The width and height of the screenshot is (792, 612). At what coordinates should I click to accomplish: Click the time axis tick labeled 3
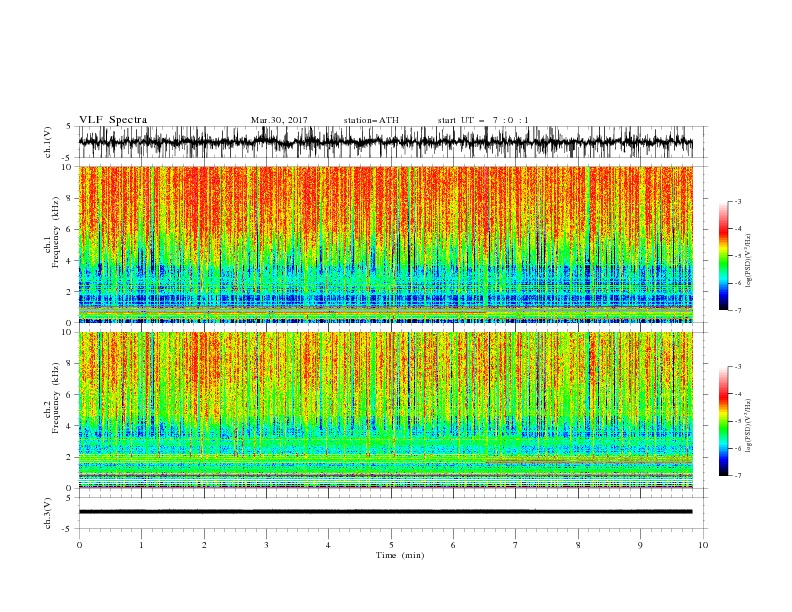coord(266,545)
